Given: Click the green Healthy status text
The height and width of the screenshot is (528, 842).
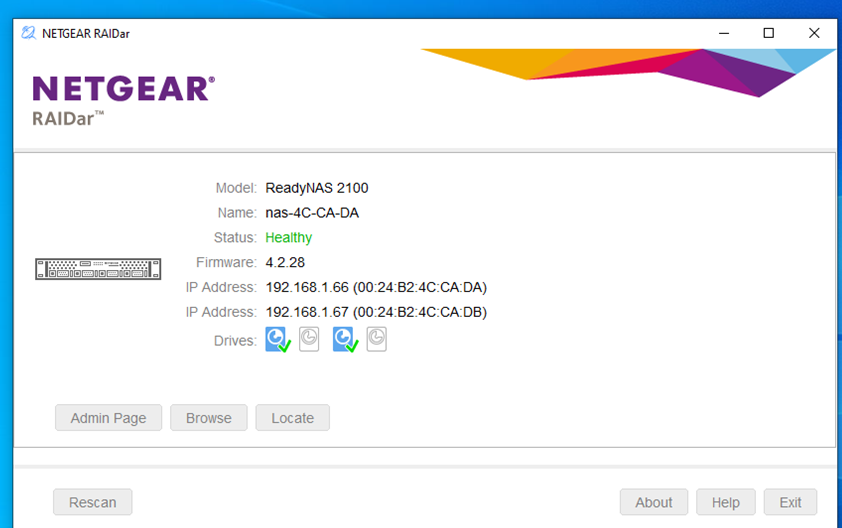Looking at the screenshot, I should point(289,237).
